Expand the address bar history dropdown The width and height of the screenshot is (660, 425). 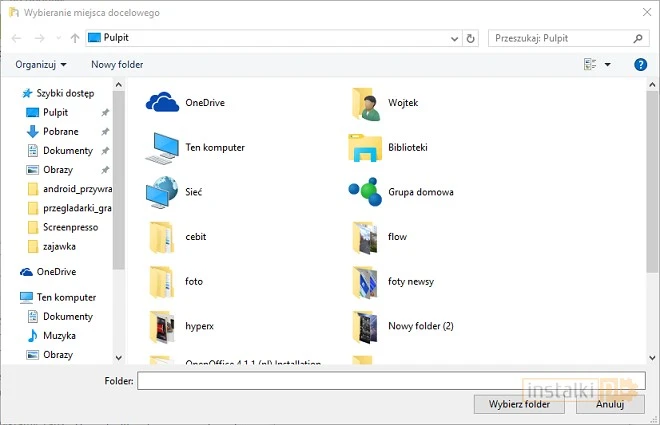pos(454,38)
